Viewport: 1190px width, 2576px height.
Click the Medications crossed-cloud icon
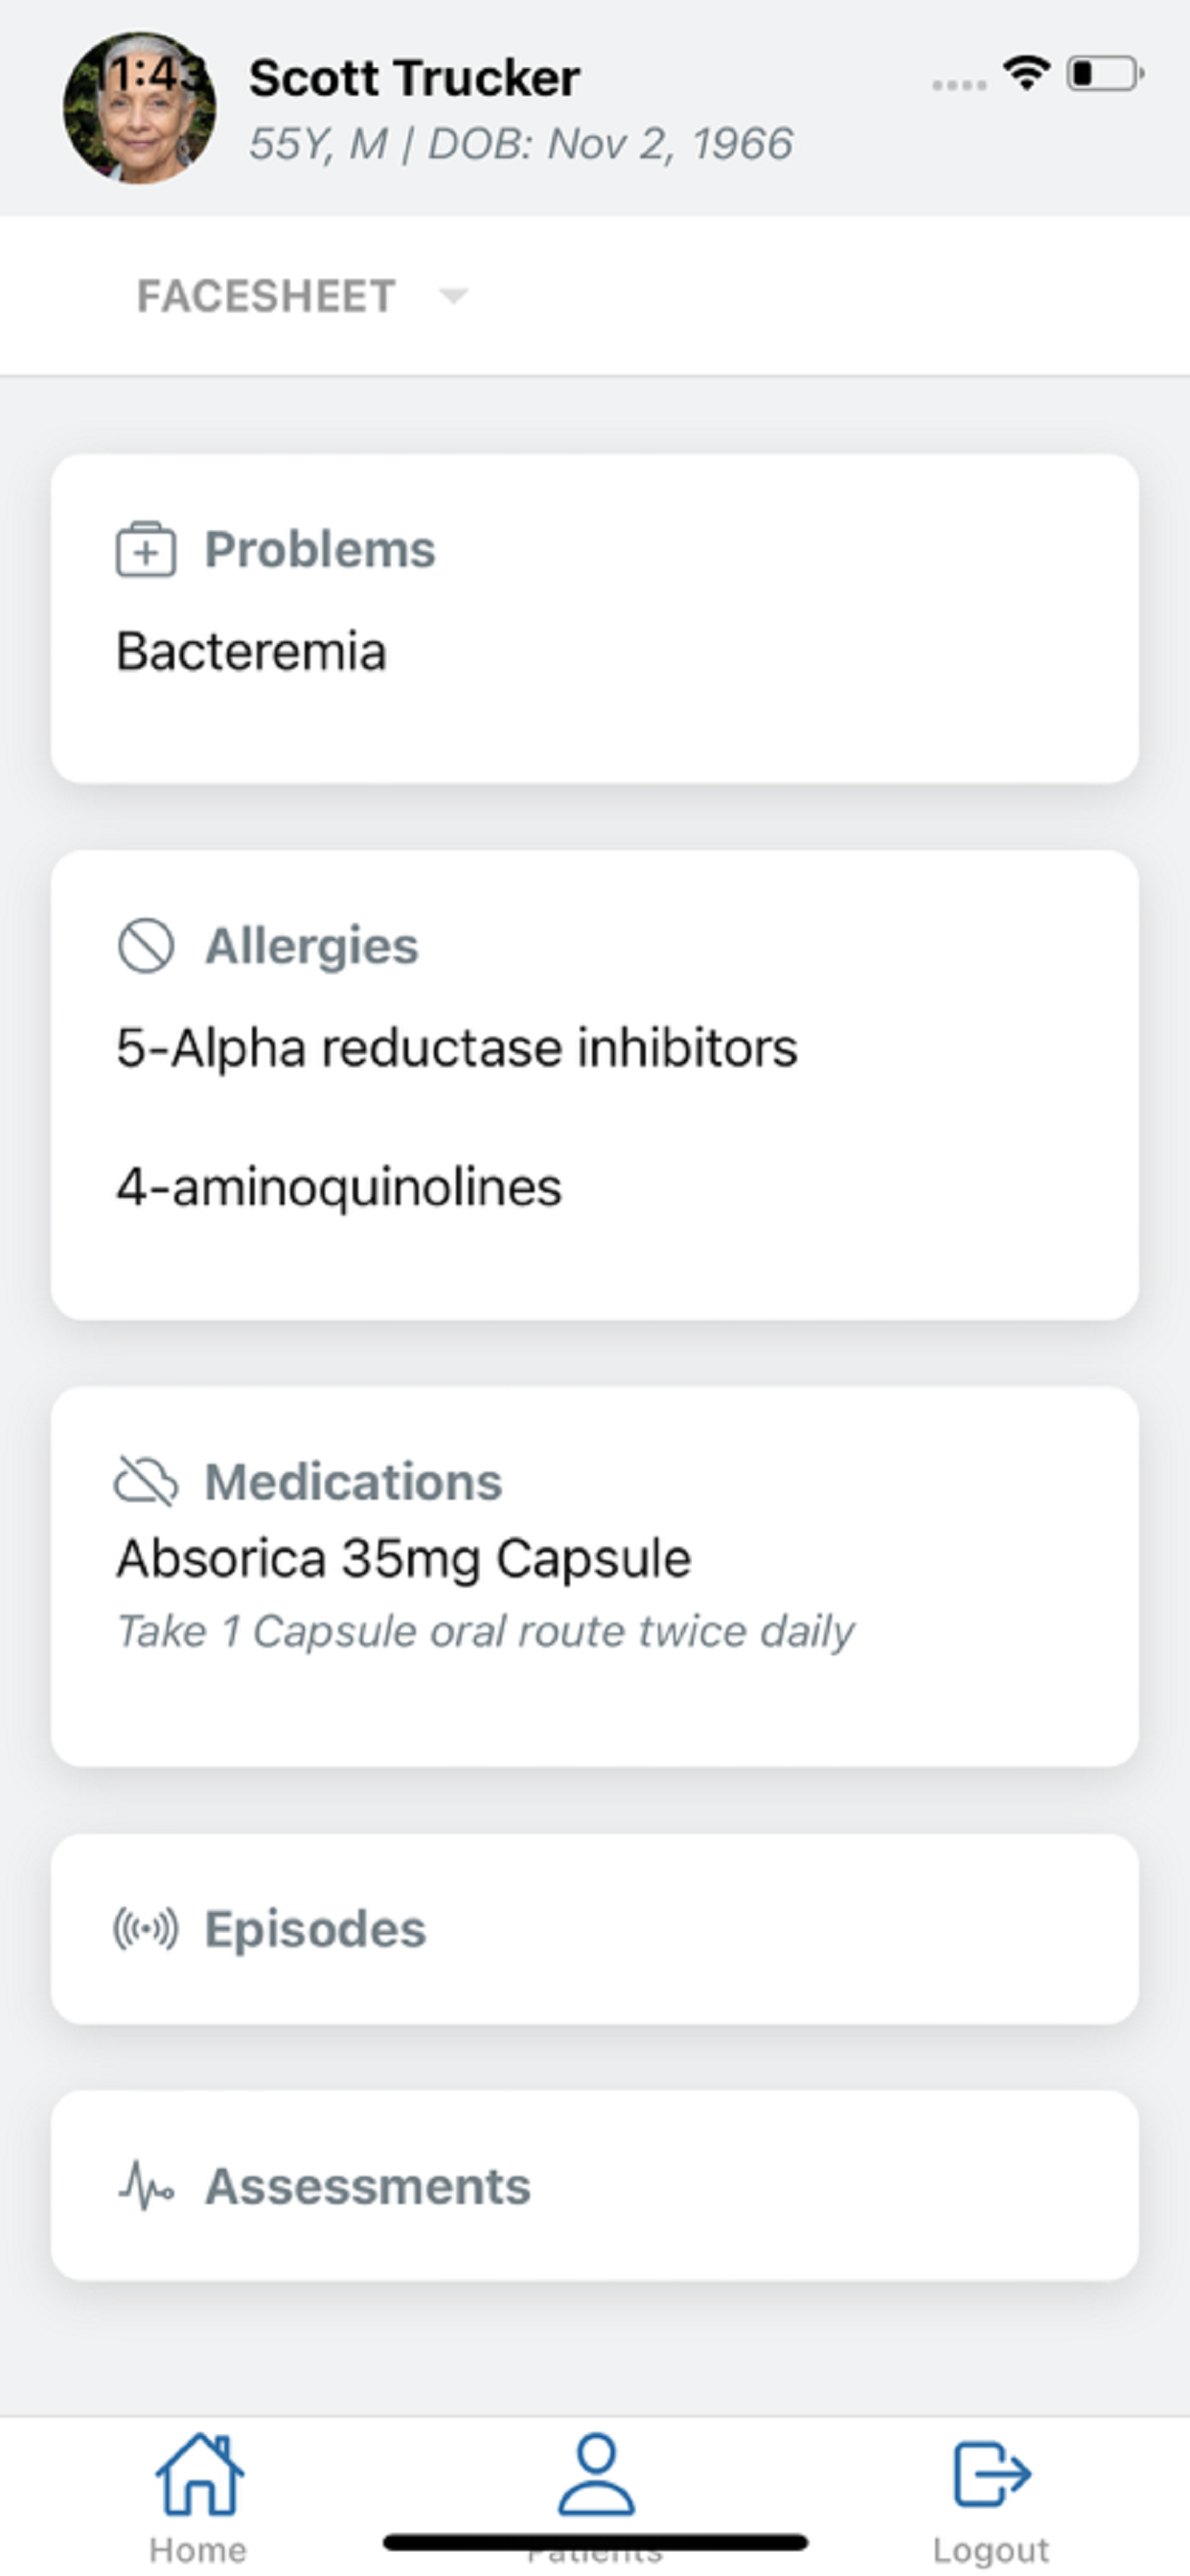[146, 1481]
